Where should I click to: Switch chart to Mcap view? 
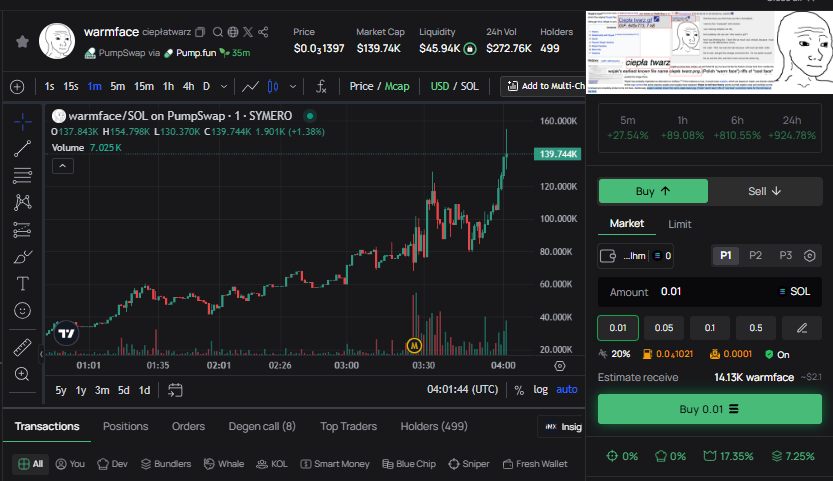coord(397,86)
